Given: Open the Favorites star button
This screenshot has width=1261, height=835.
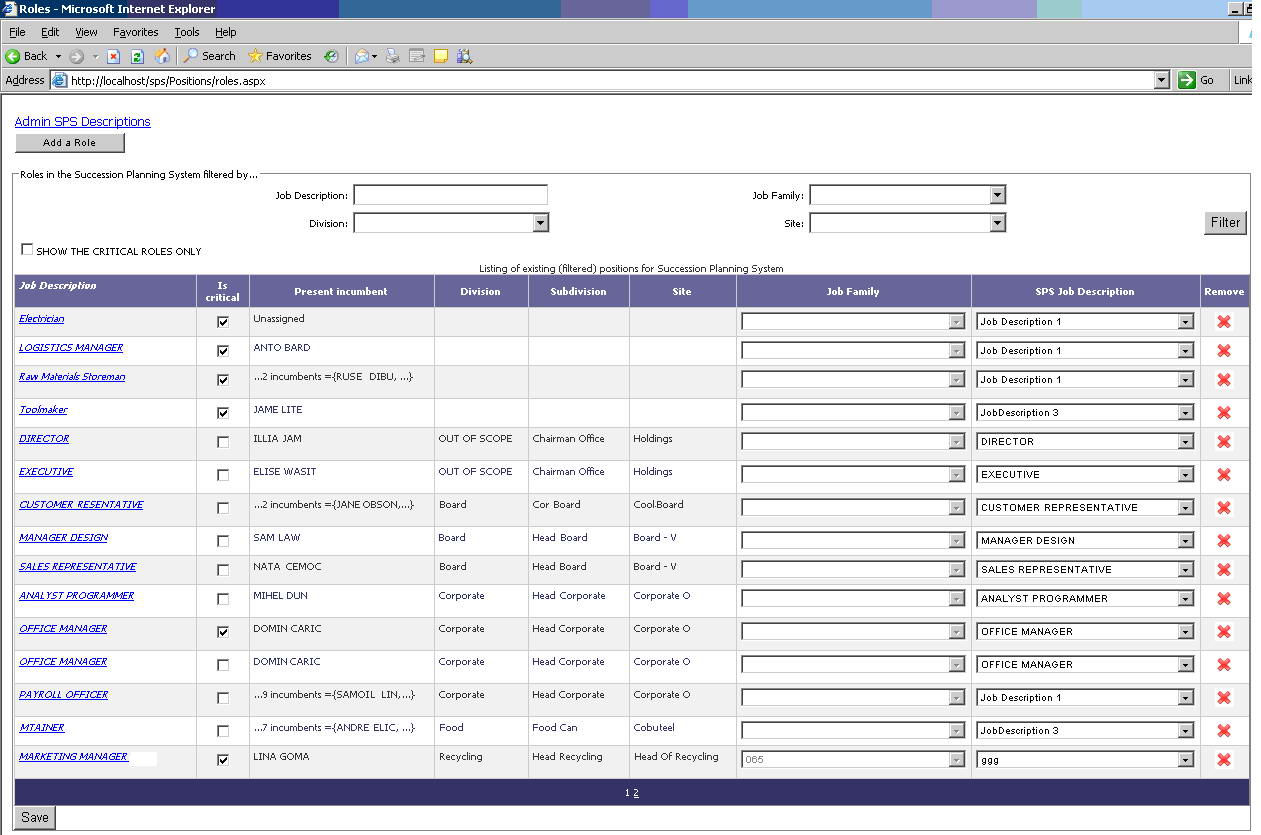Looking at the screenshot, I should [280, 56].
